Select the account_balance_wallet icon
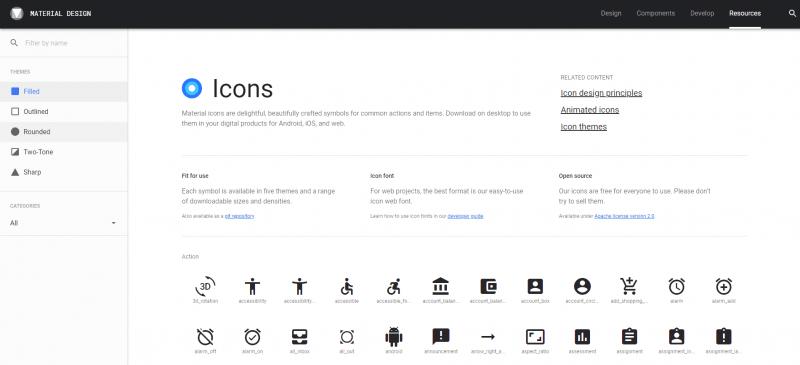Viewport: 800px width, 365px height. 488,286
